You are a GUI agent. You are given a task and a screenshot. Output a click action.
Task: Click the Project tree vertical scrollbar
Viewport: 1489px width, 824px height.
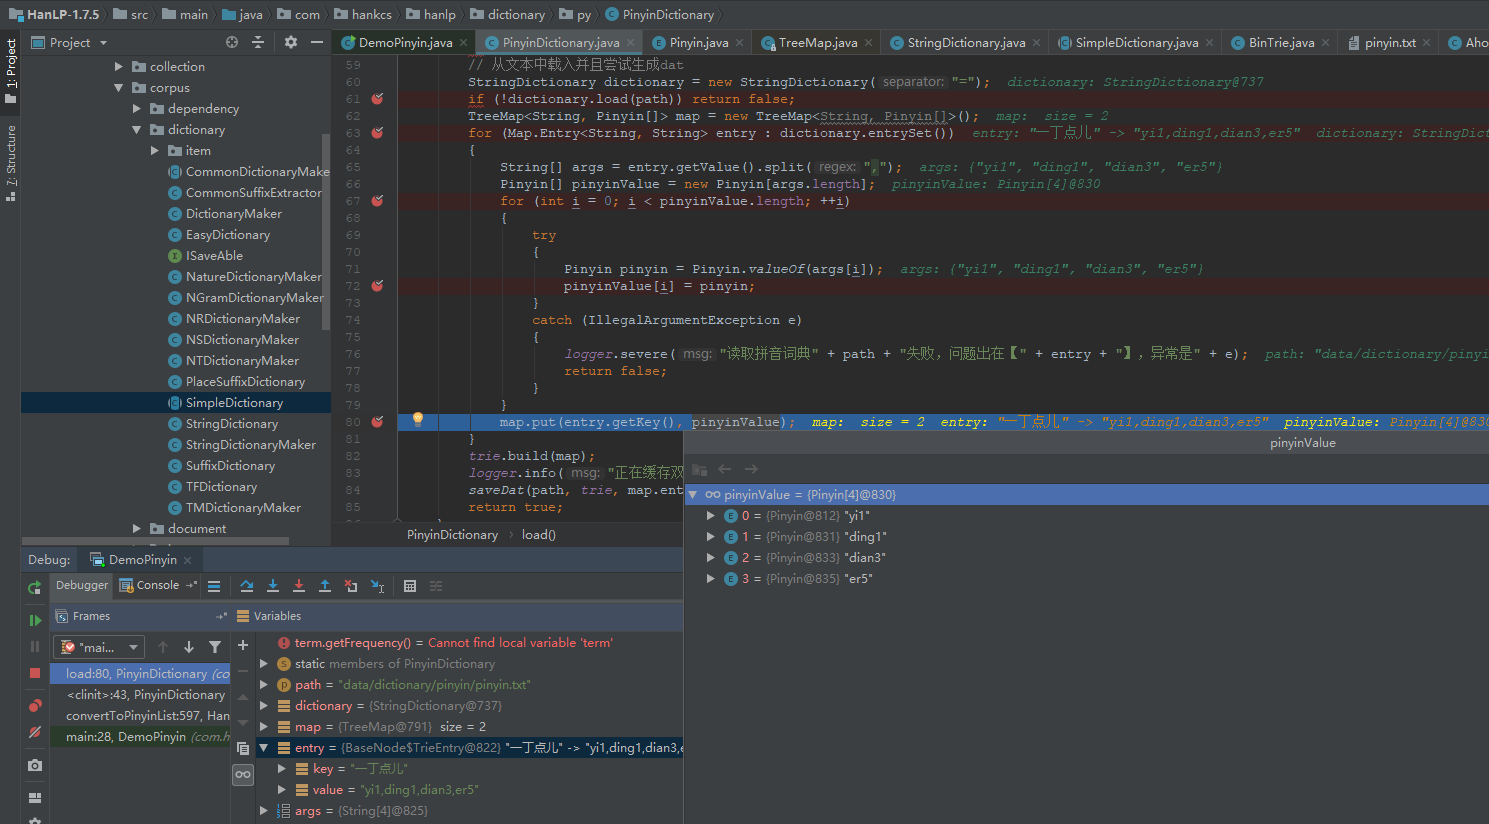click(x=326, y=232)
